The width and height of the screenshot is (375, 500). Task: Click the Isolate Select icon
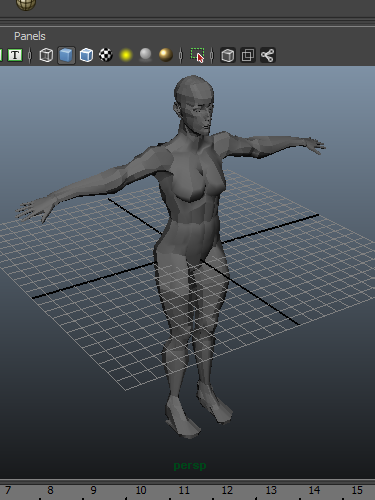click(198, 55)
